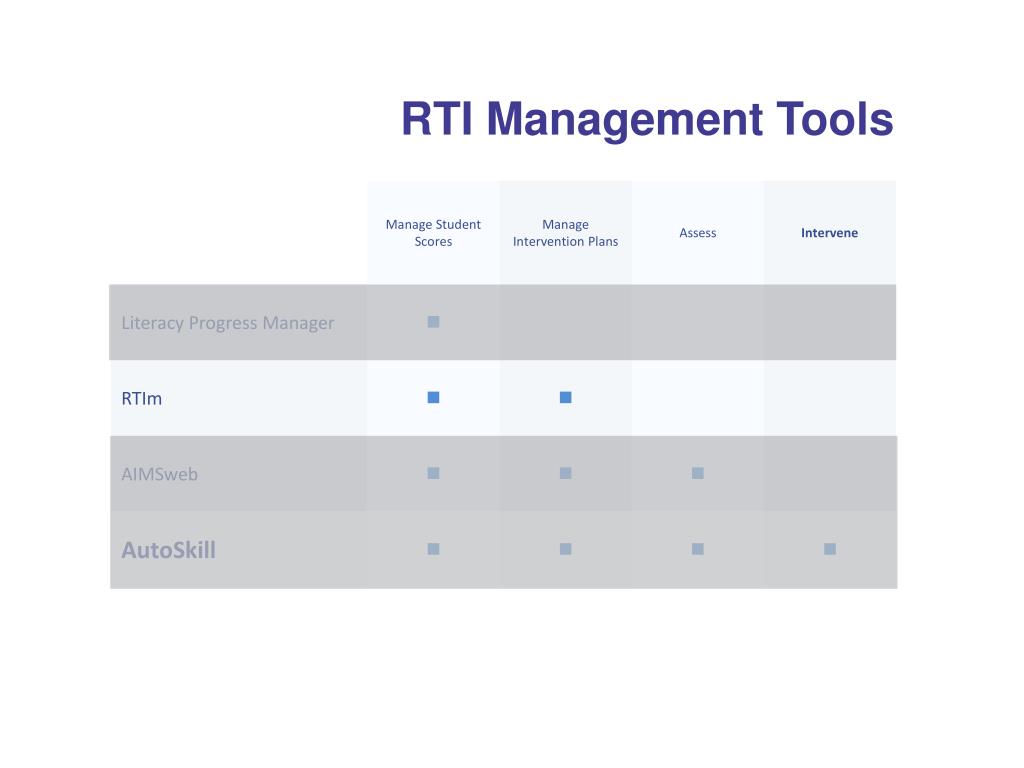This screenshot has width=1024, height=768.
Task: Click Literacy Progress Manager's Manage Student Scores marker
Action: point(433,321)
